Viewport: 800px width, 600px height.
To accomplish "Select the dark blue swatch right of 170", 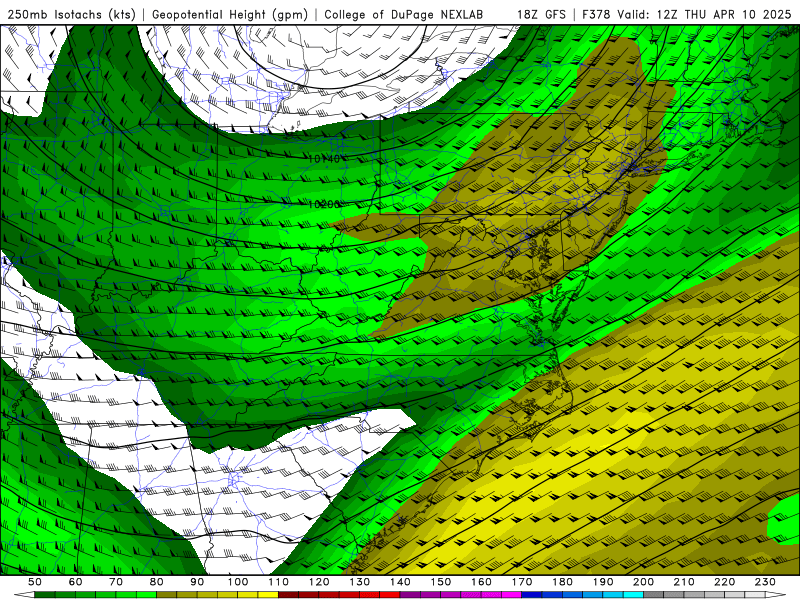I will point(532,594).
